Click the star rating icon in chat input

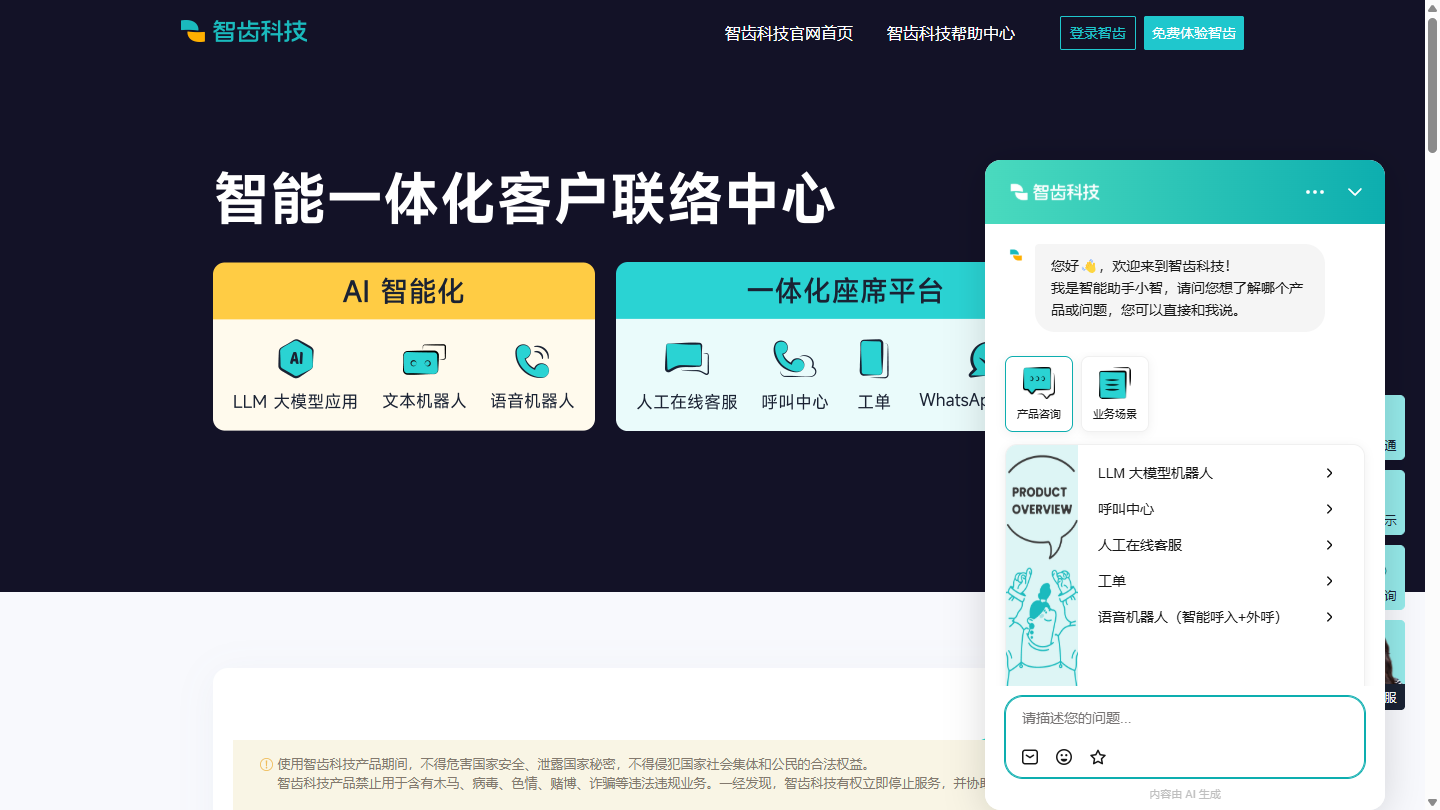click(x=1098, y=757)
